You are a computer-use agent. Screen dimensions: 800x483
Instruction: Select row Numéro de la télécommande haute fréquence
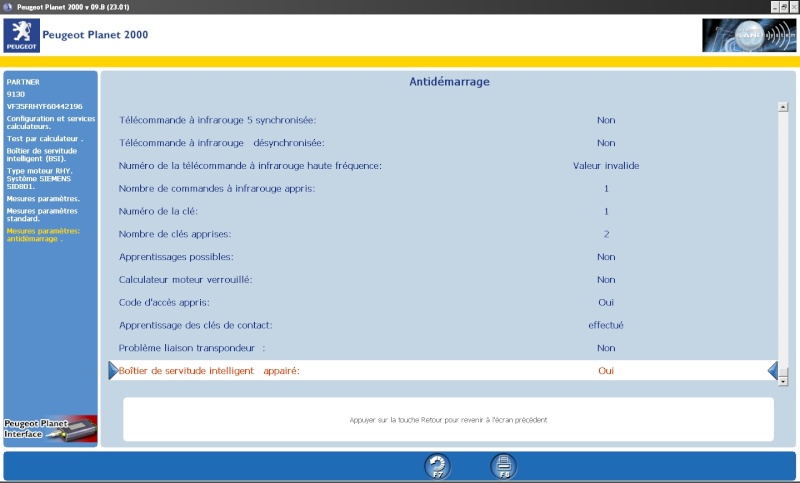443,165
